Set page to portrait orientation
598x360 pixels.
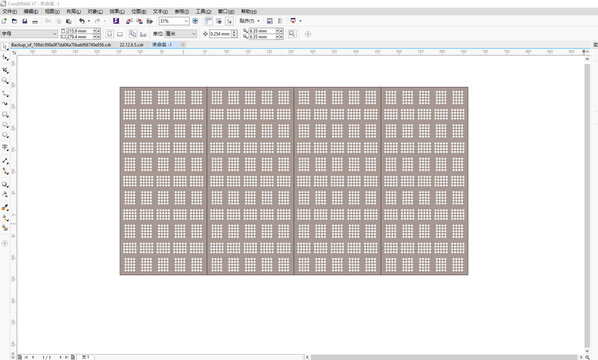(x=109, y=34)
